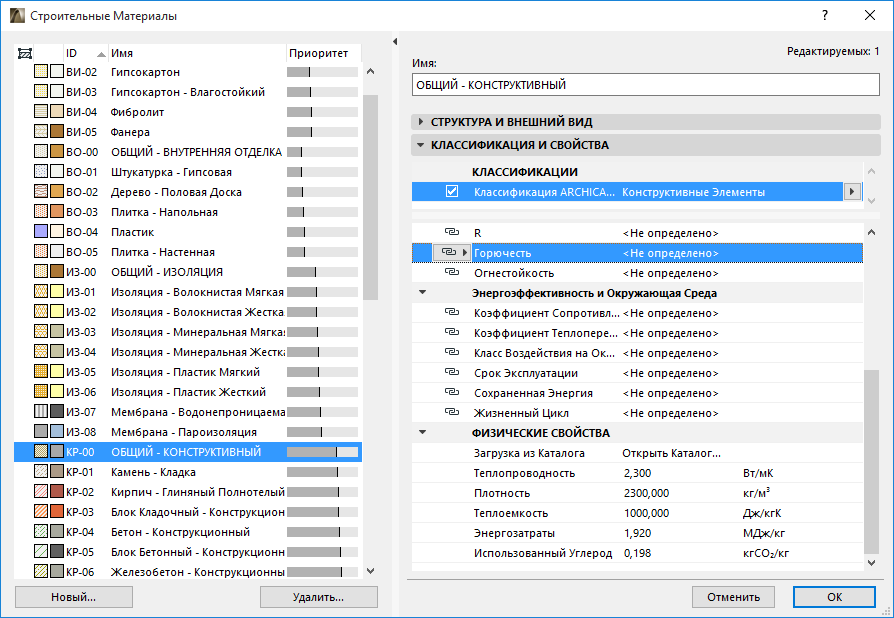Collapse ФИЗИЧЕСКИЕ СВОЙСТВА group
This screenshot has height=618, width=894.
422,432
